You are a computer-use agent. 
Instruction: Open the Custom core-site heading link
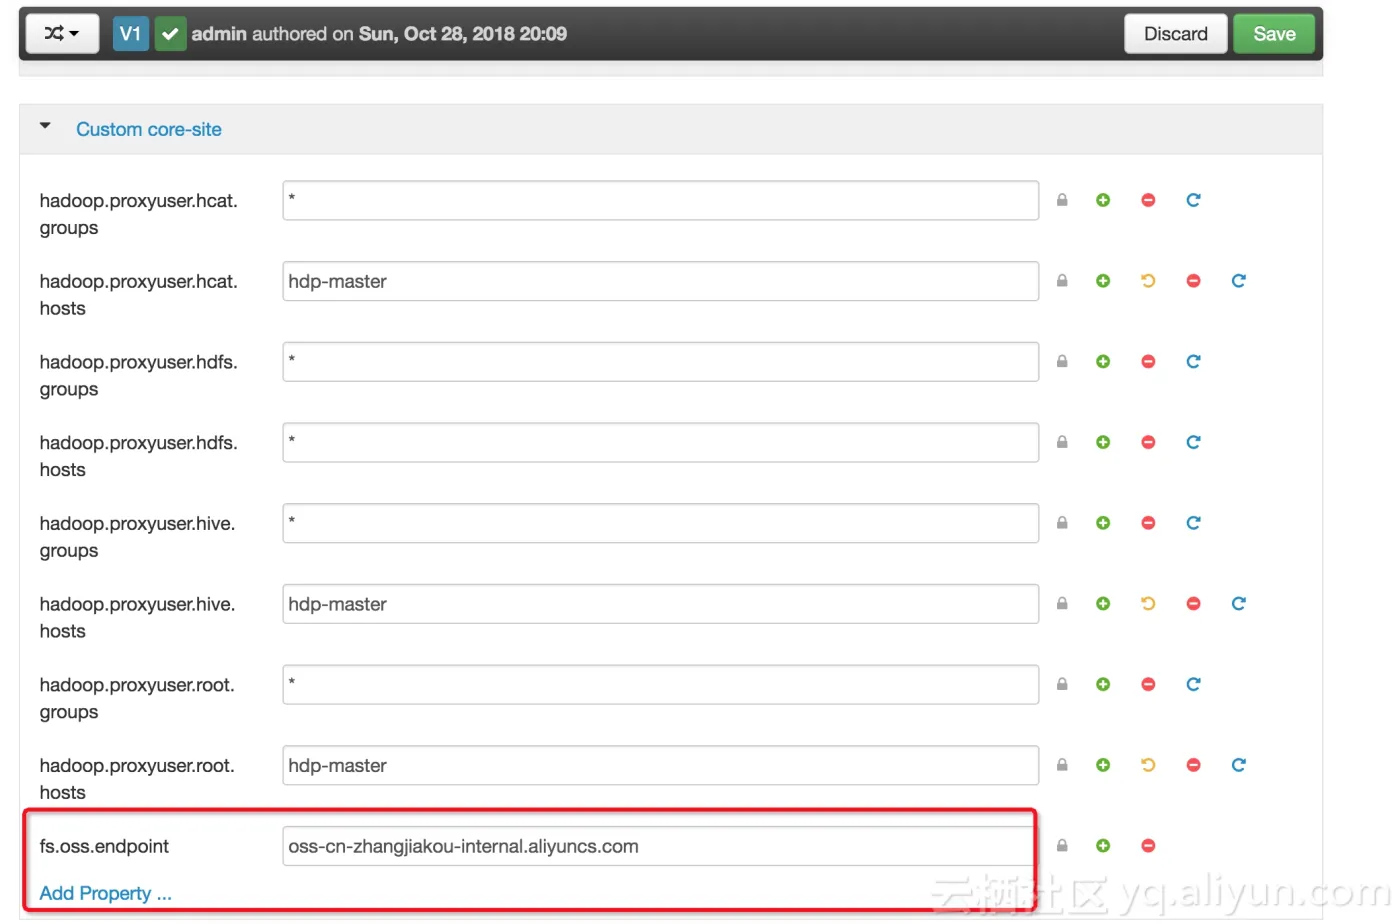click(x=149, y=129)
